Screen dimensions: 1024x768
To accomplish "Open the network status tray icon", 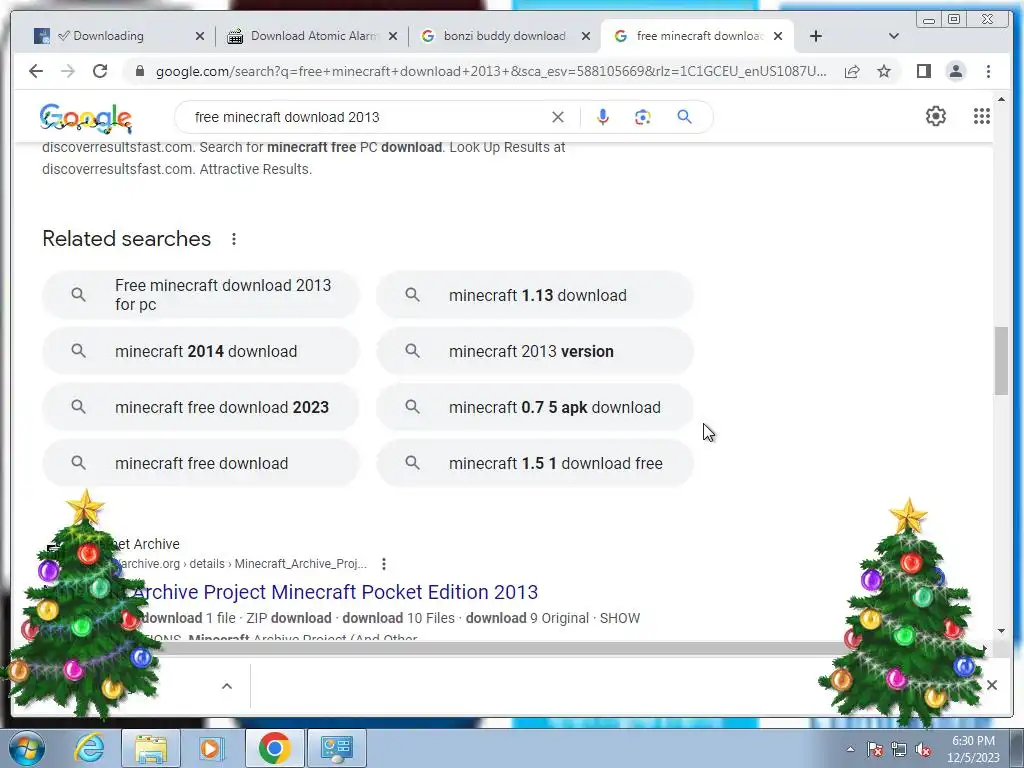I will pos(899,750).
